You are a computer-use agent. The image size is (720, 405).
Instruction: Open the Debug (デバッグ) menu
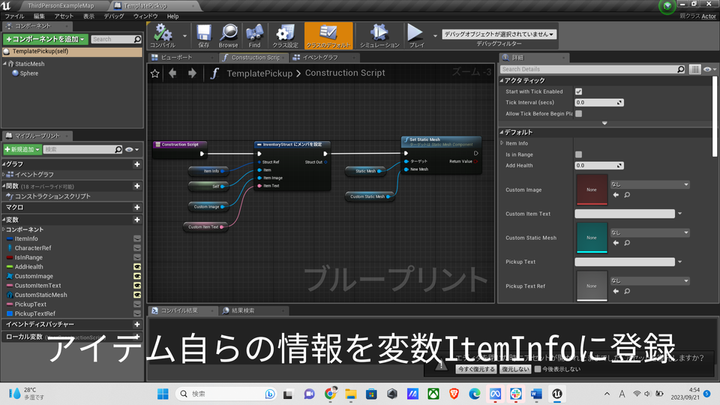click(x=115, y=17)
